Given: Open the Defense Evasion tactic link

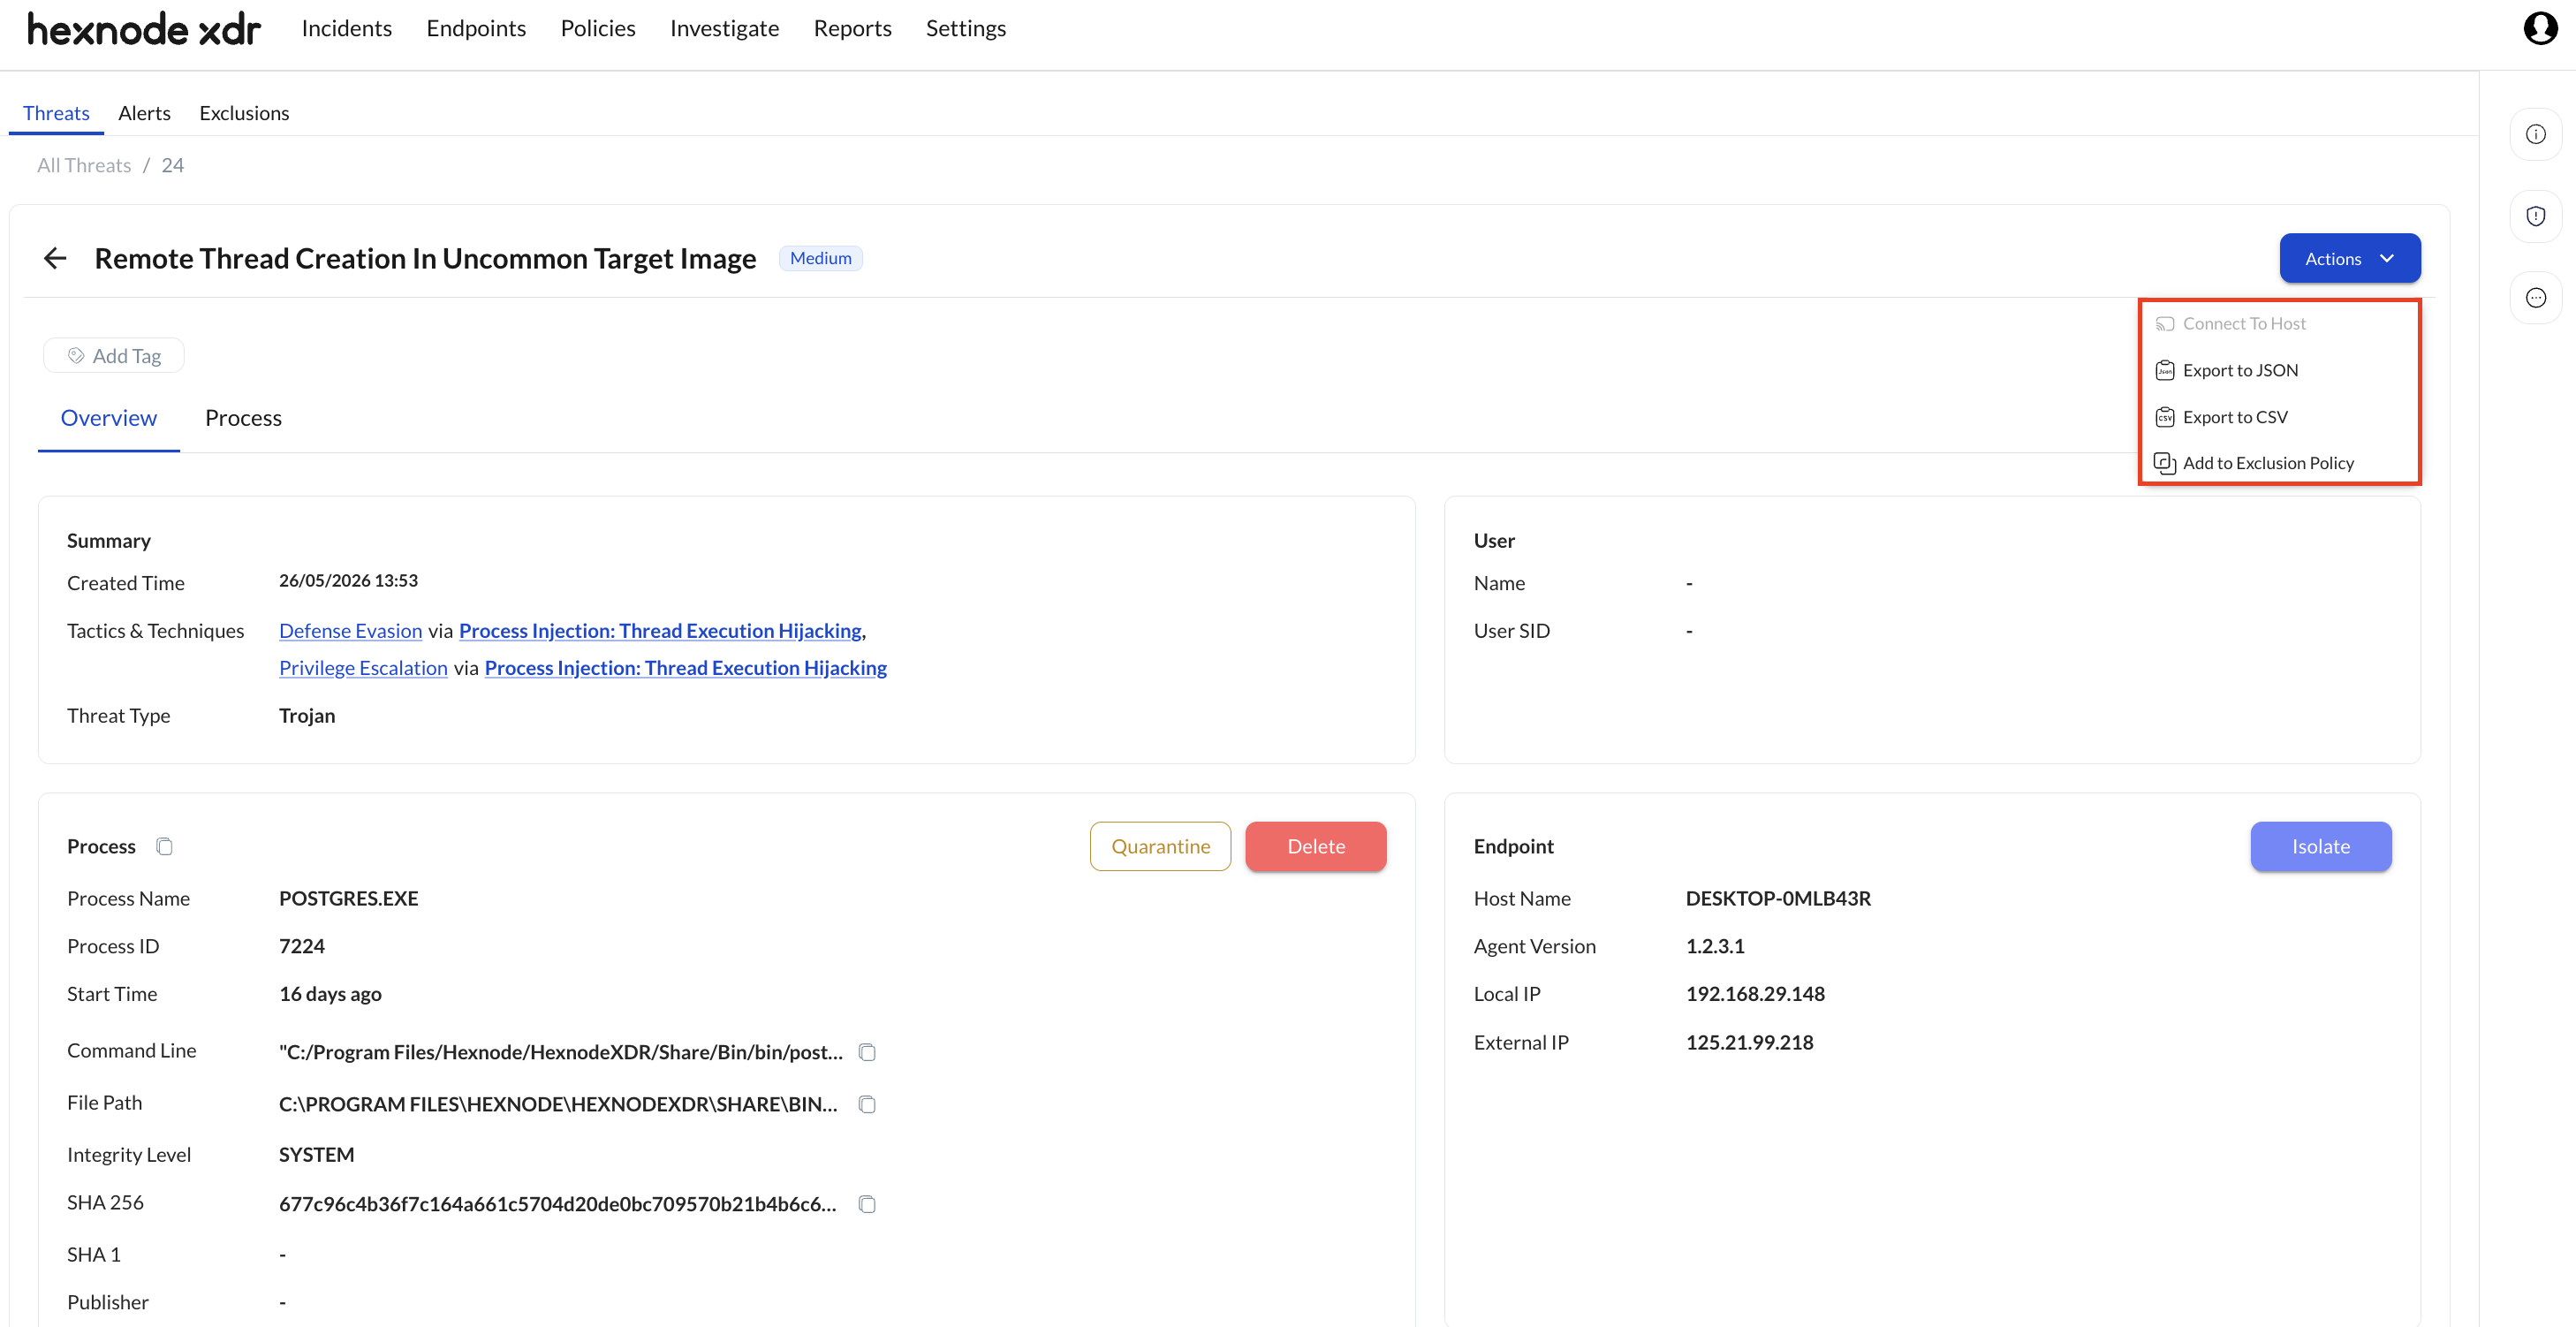Looking at the screenshot, I should 351,631.
